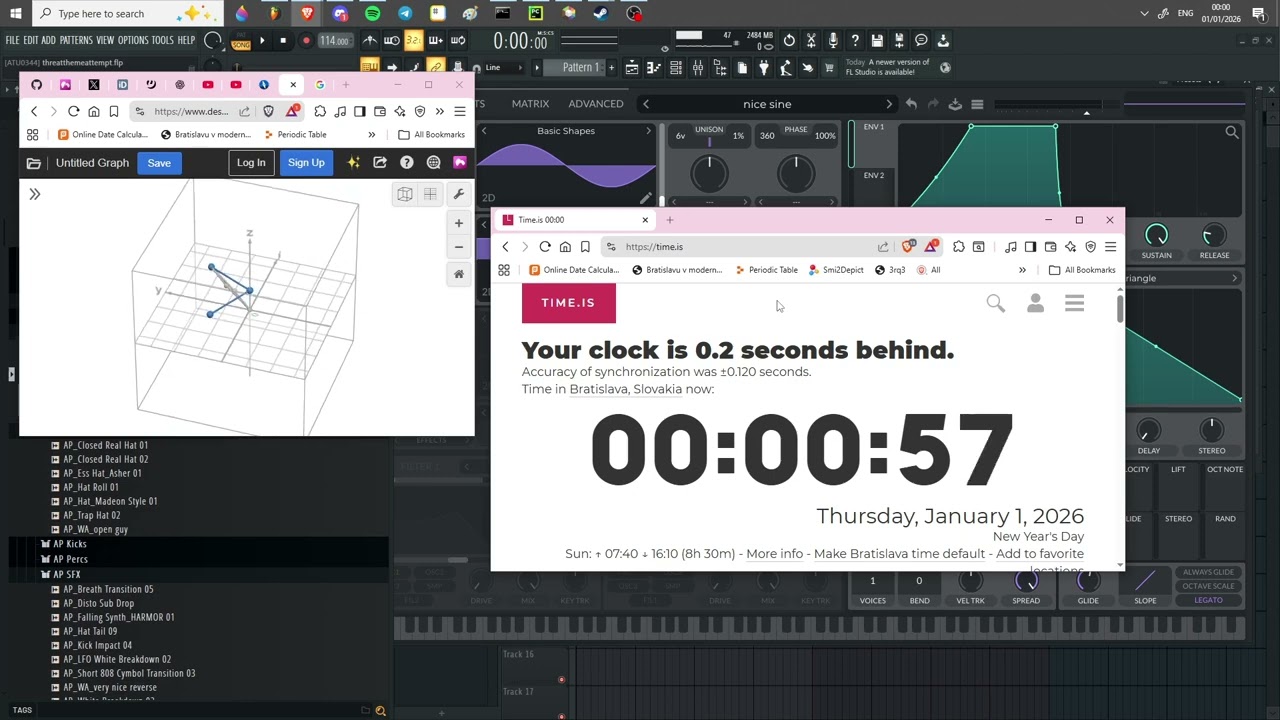Open the Periodic Table bookmark in Desmos browser
Viewport: 1280px width, 720px height.
pyautogui.click(x=296, y=135)
